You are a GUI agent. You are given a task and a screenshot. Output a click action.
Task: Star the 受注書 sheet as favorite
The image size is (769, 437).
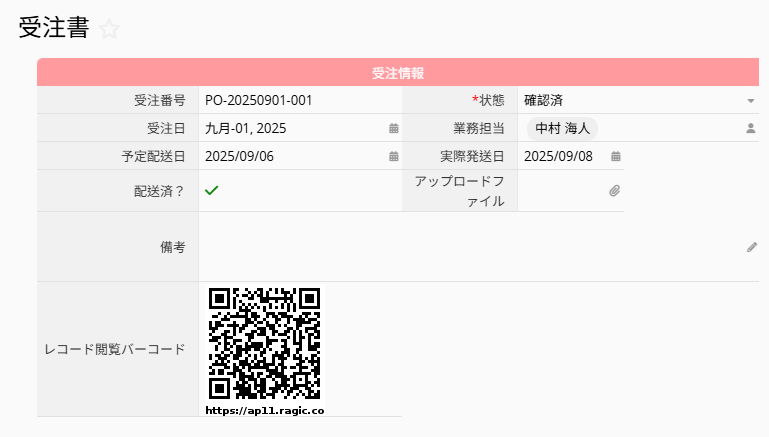tap(109, 30)
